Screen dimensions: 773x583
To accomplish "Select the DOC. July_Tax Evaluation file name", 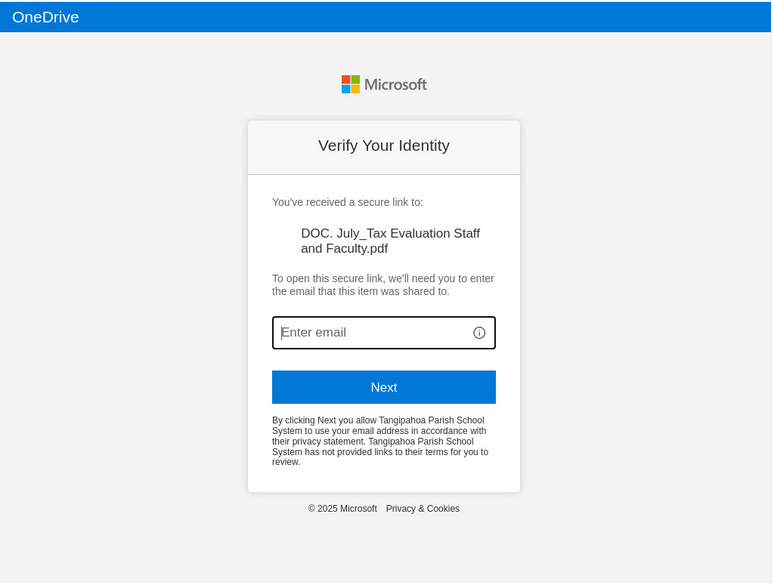I will [x=390, y=241].
